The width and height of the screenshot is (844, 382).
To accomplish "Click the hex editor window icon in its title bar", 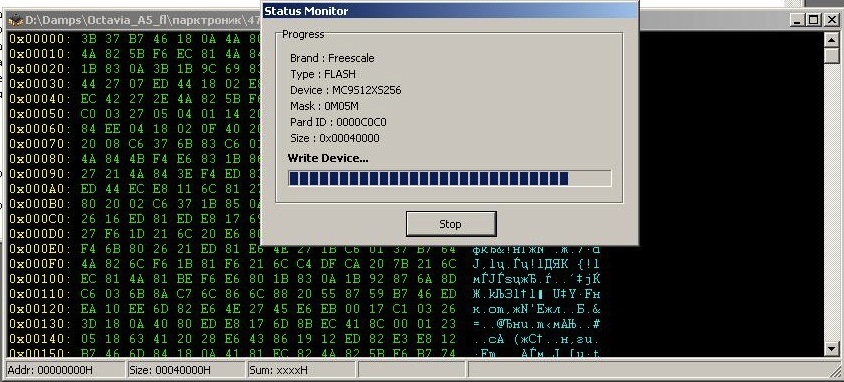I will [x=16, y=21].
